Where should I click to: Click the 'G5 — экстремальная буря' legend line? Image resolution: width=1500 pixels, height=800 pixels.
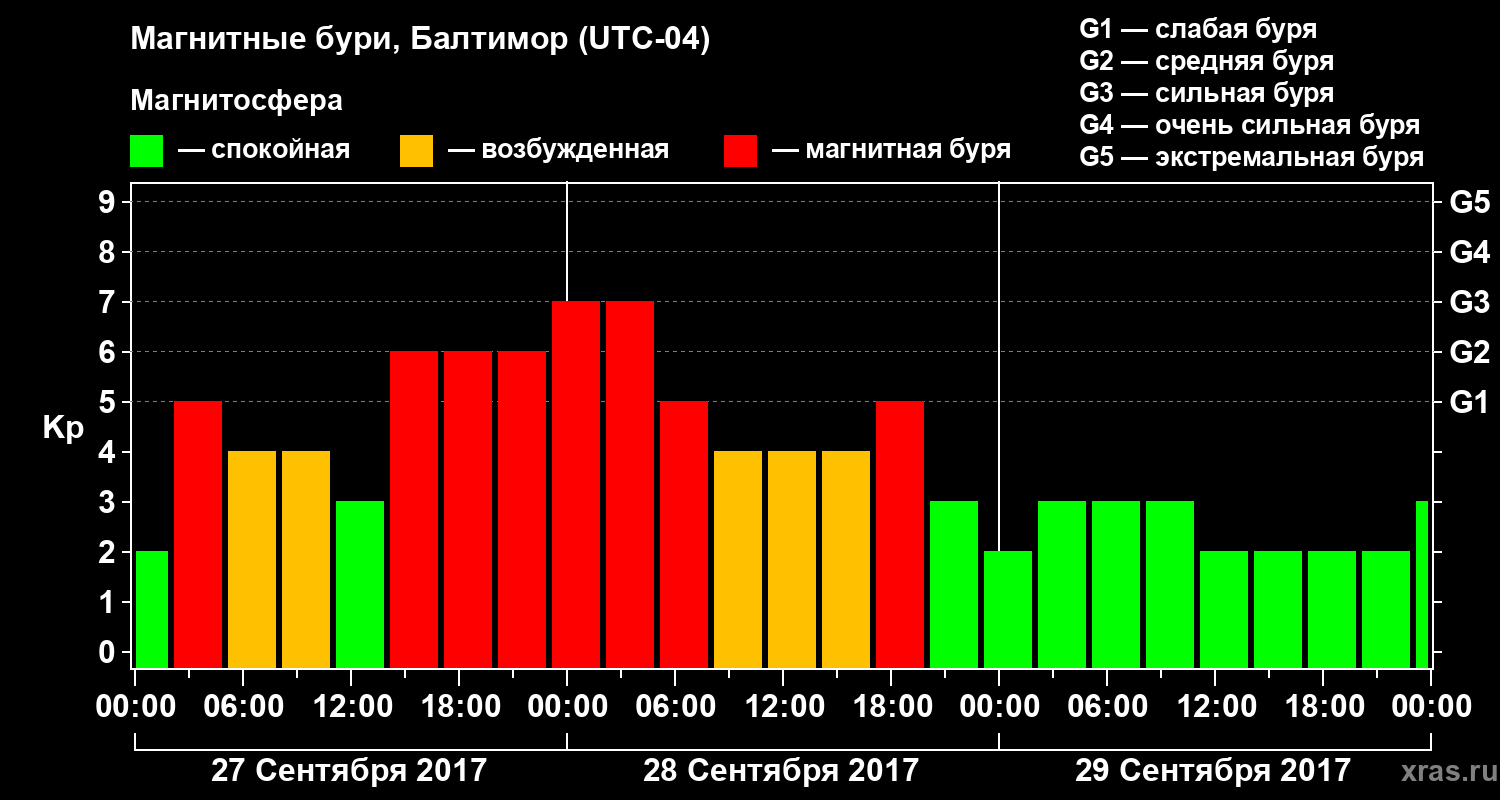coord(1251,157)
